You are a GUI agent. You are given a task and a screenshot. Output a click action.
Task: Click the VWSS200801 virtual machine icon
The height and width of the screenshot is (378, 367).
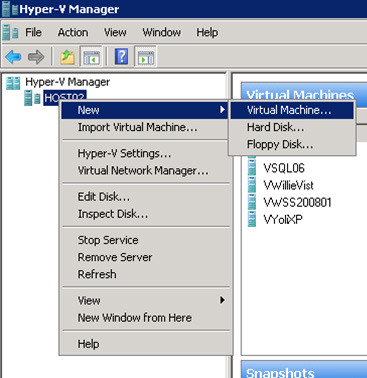tap(252, 202)
